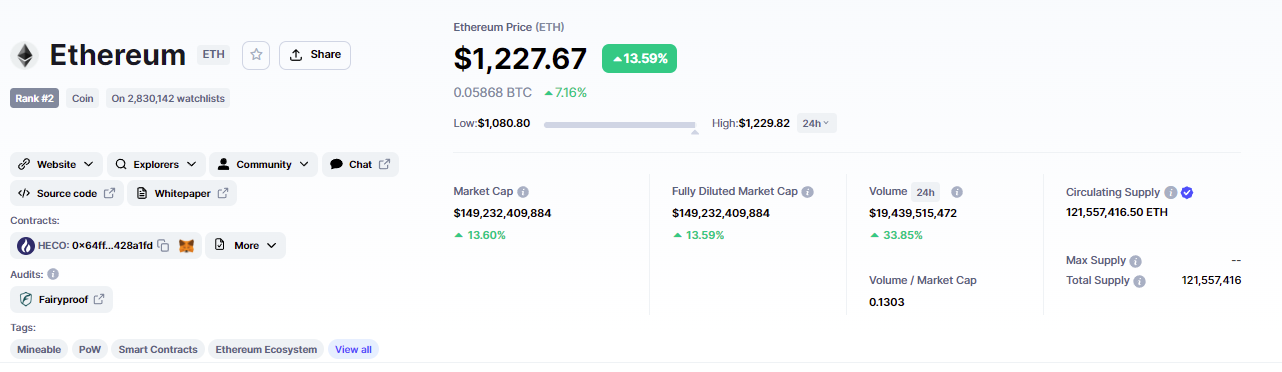
Task: Click the star watchlist icon beside ETH
Action: (257, 55)
